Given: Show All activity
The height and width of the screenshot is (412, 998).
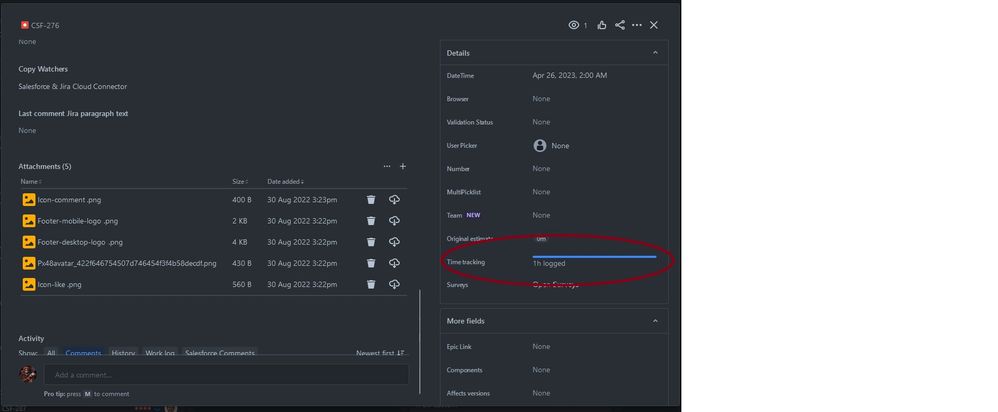Looking at the screenshot, I should (x=51, y=353).
